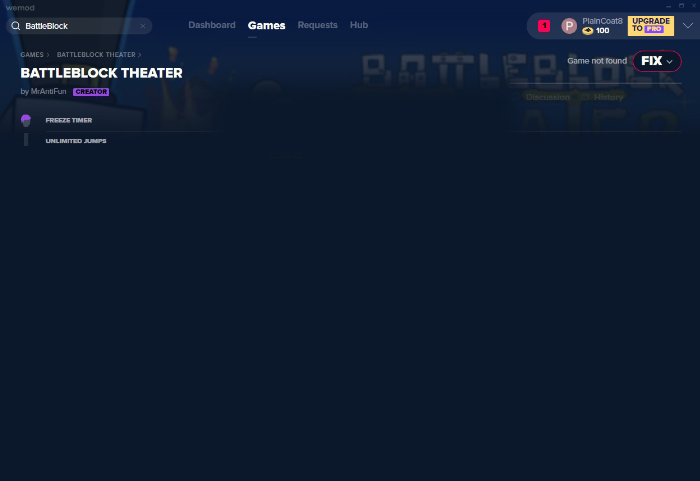
Task: Maximize the WeMod window
Action: [x=681, y=6]
